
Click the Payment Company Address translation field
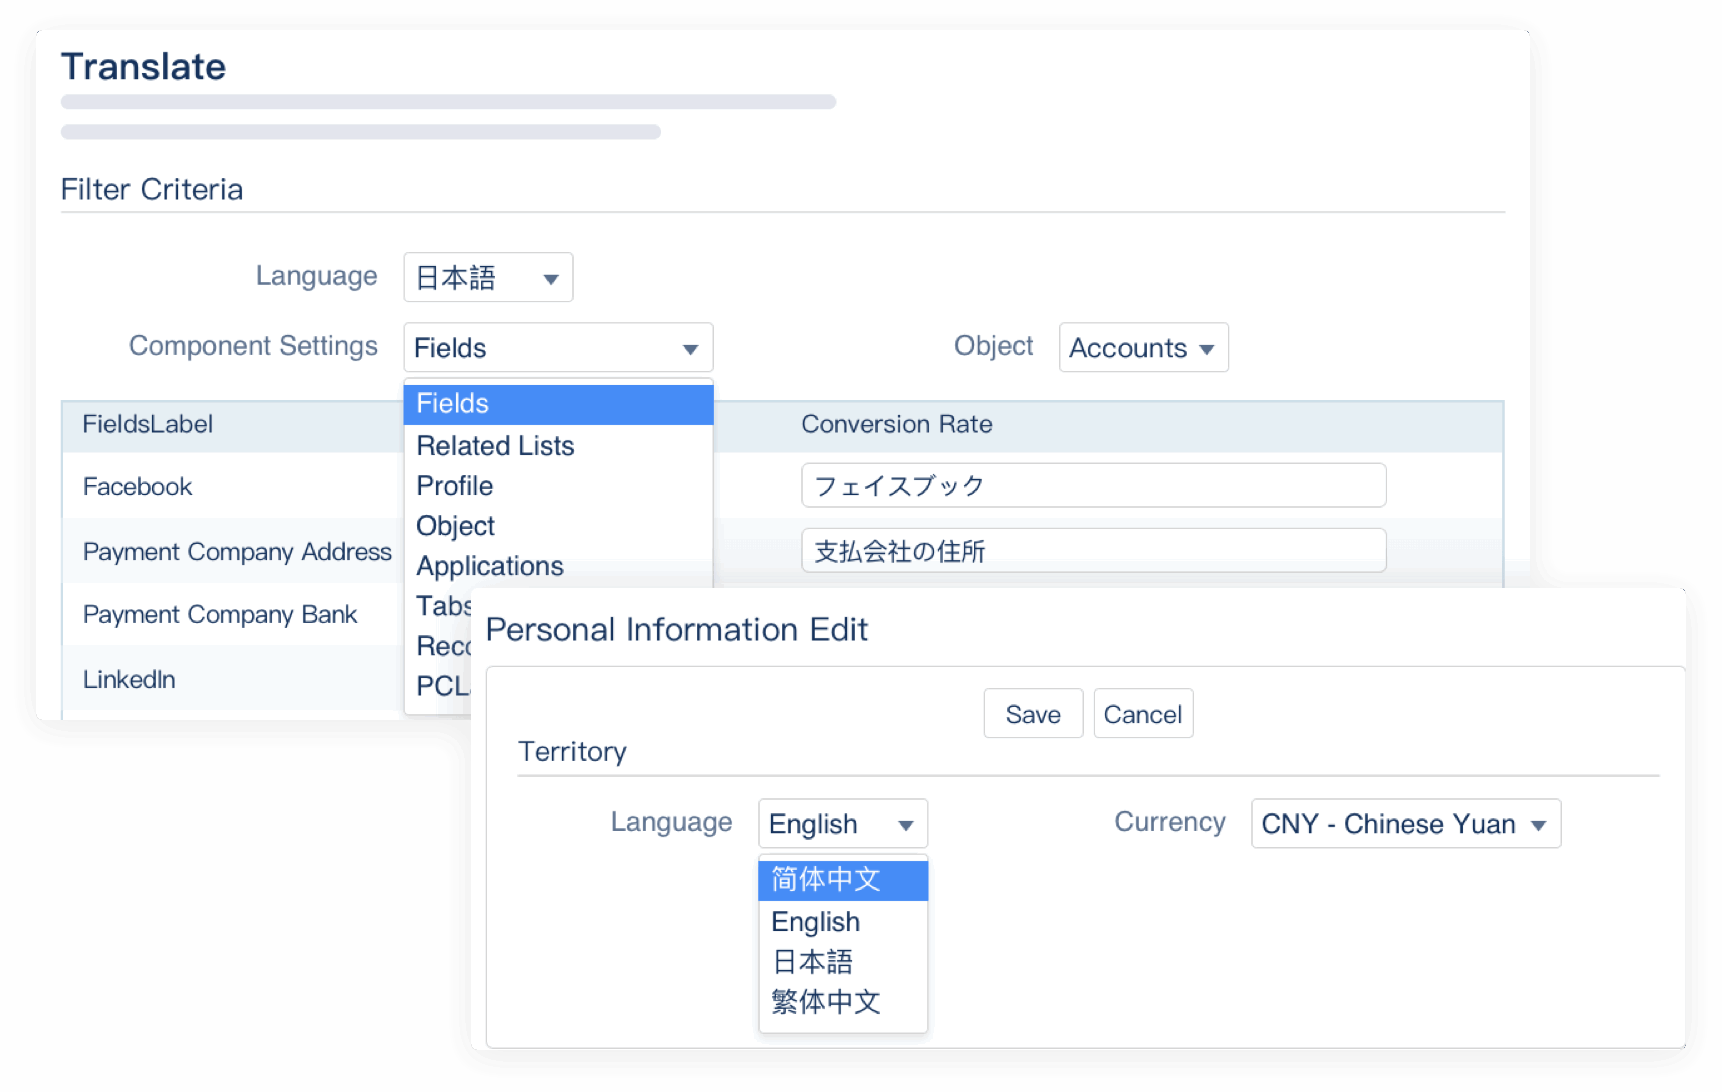pyautogui.click(x=1092, y=551)
